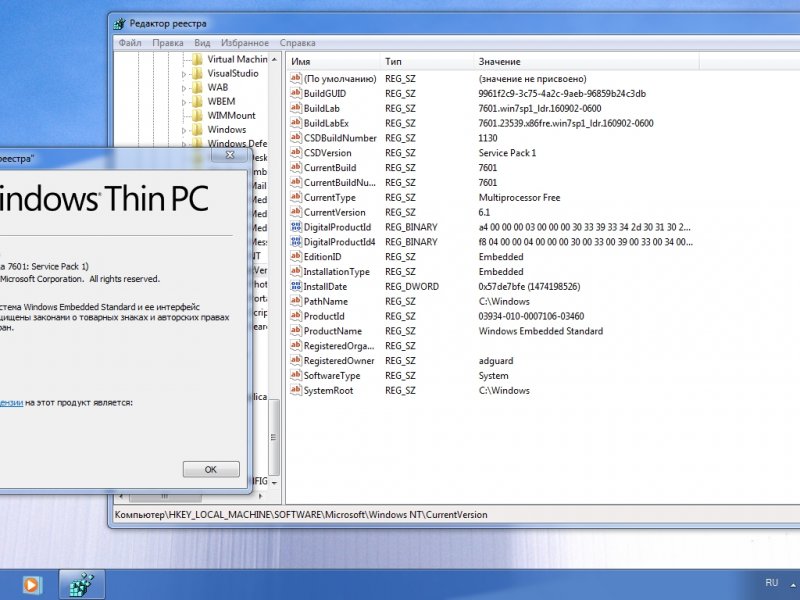Select the RegisteredOrga... value name

[339, 345]
